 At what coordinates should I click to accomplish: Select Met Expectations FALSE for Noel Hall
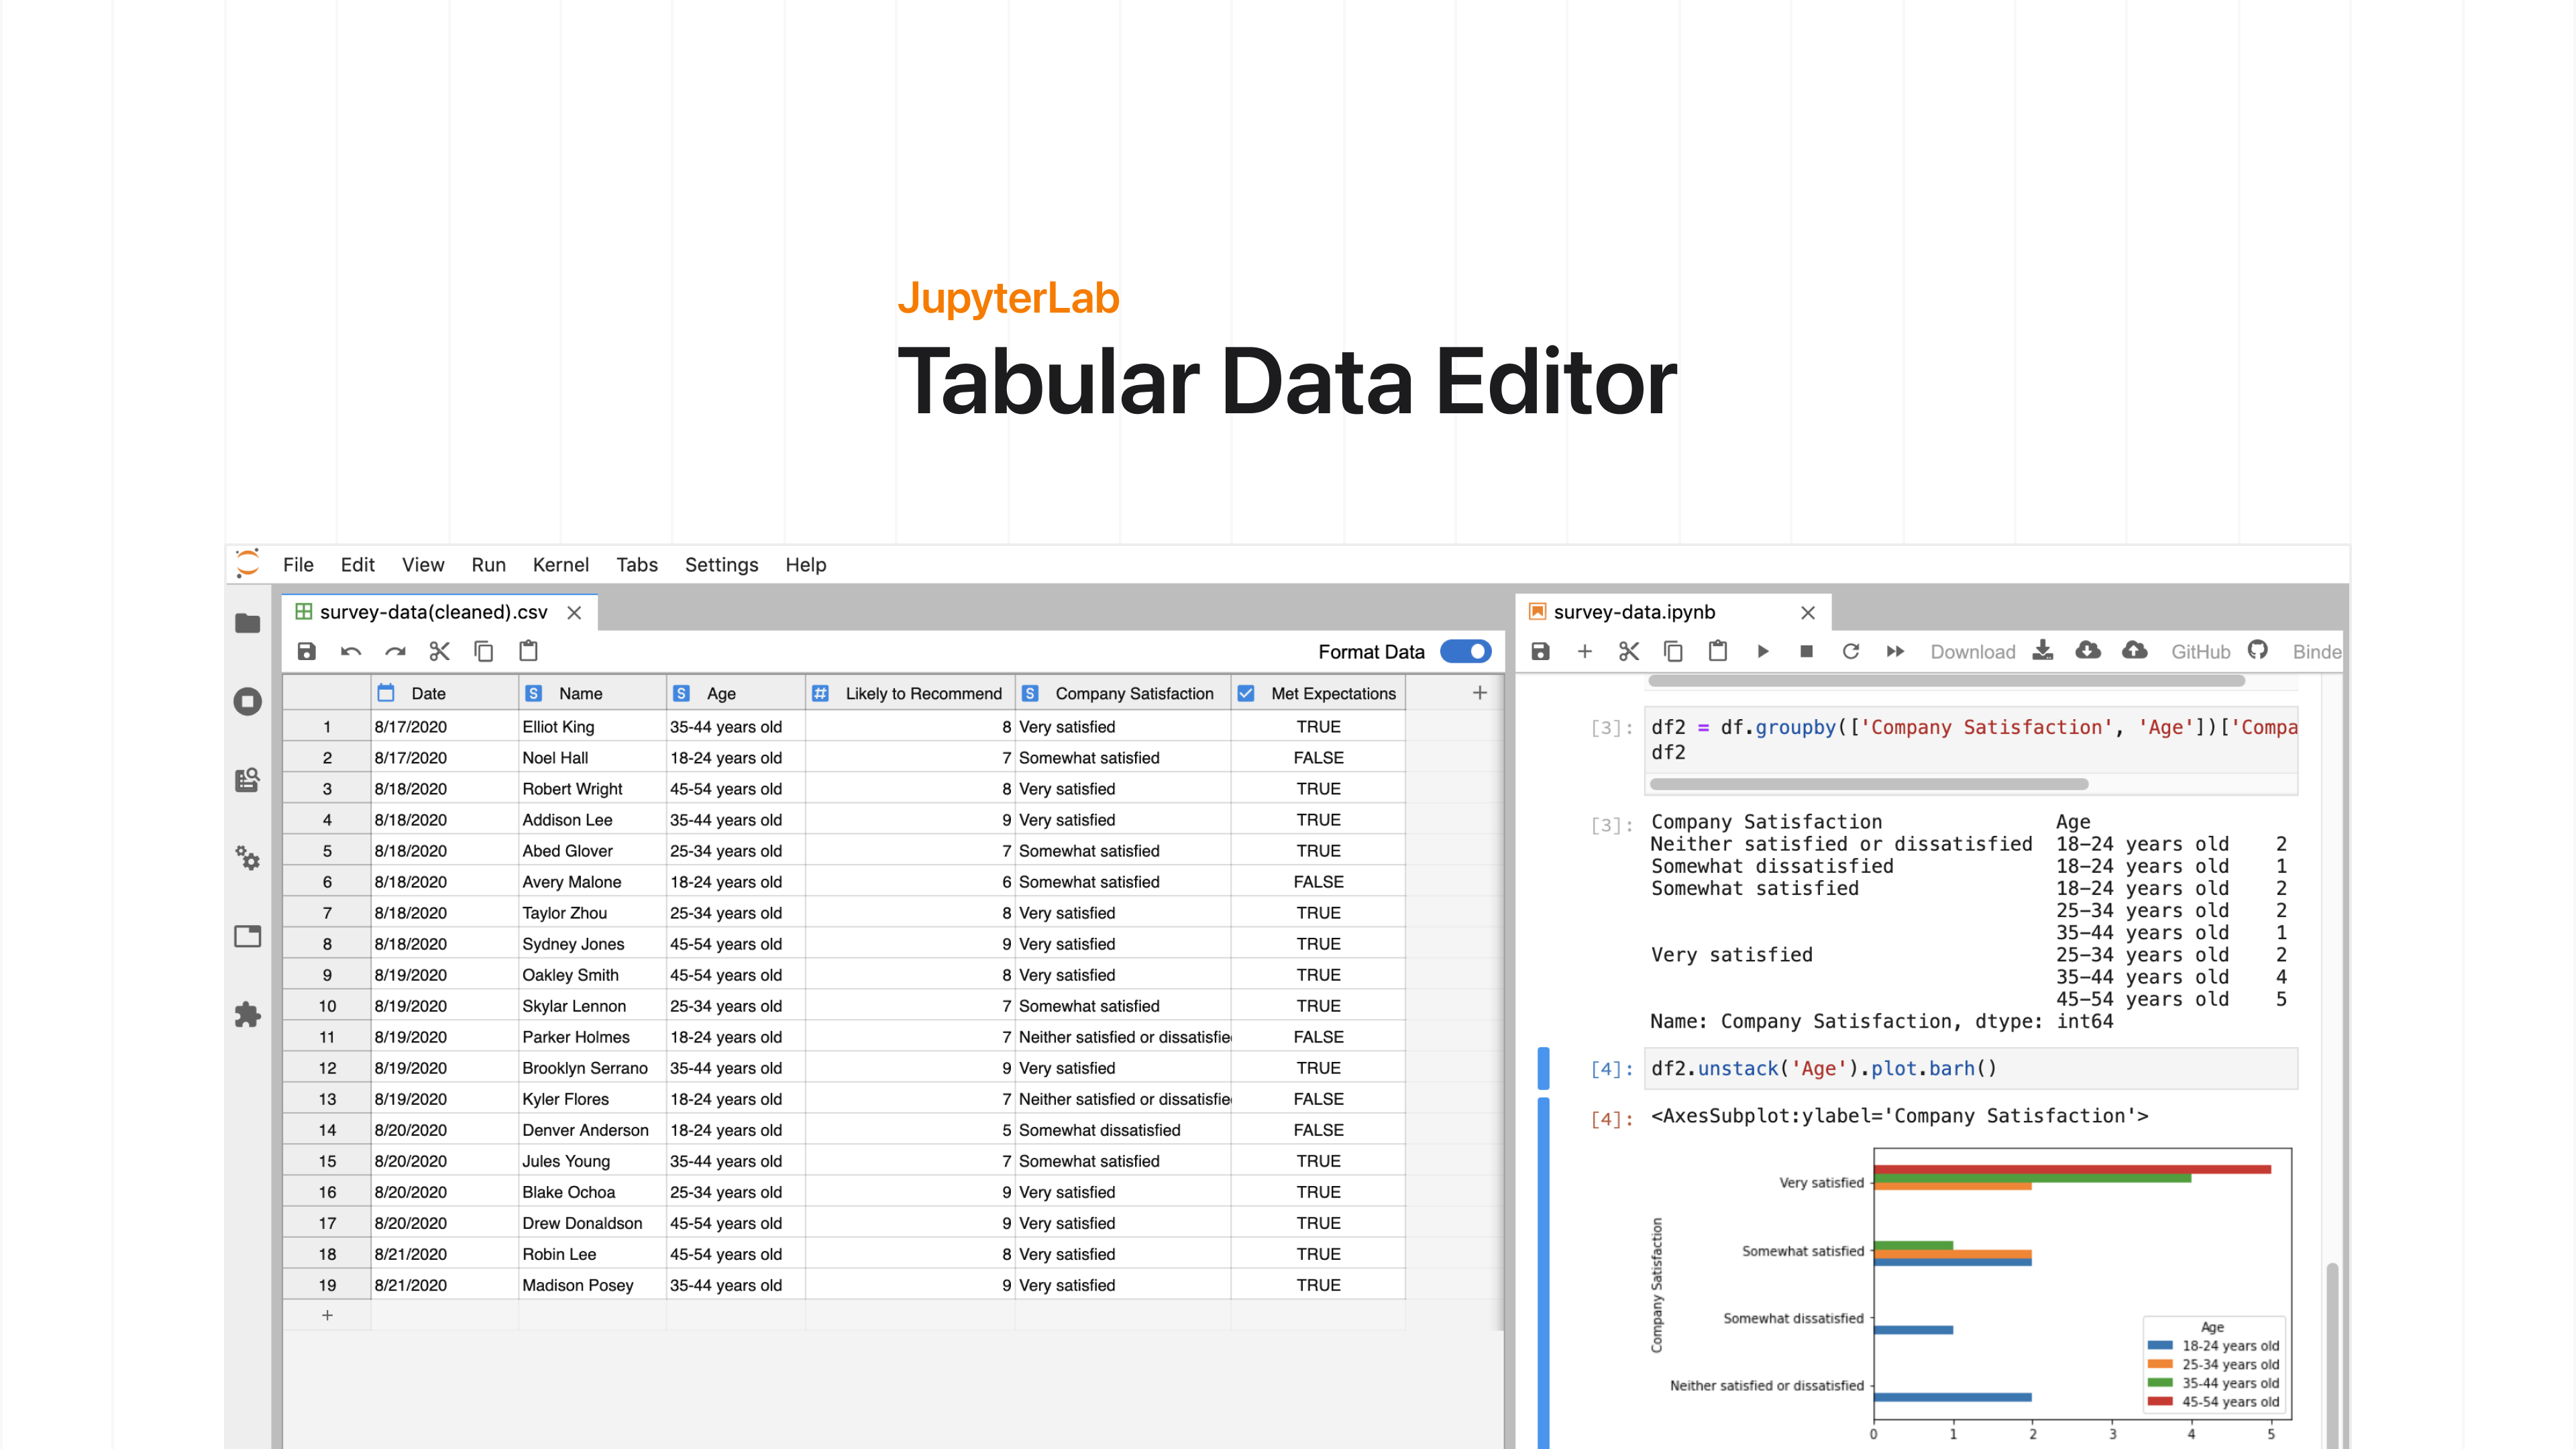click(1318, 758)
